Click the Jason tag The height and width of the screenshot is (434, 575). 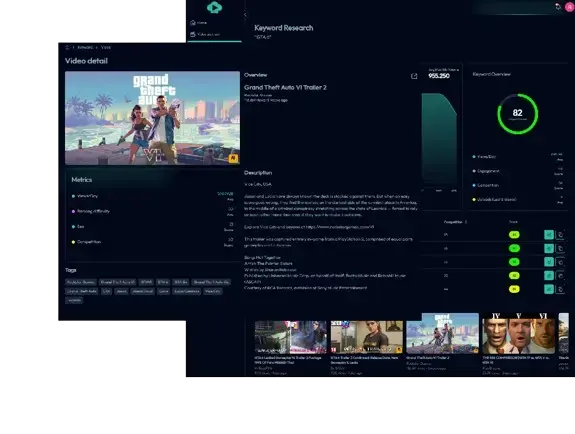pyautogui.click(x=121, y=291)
